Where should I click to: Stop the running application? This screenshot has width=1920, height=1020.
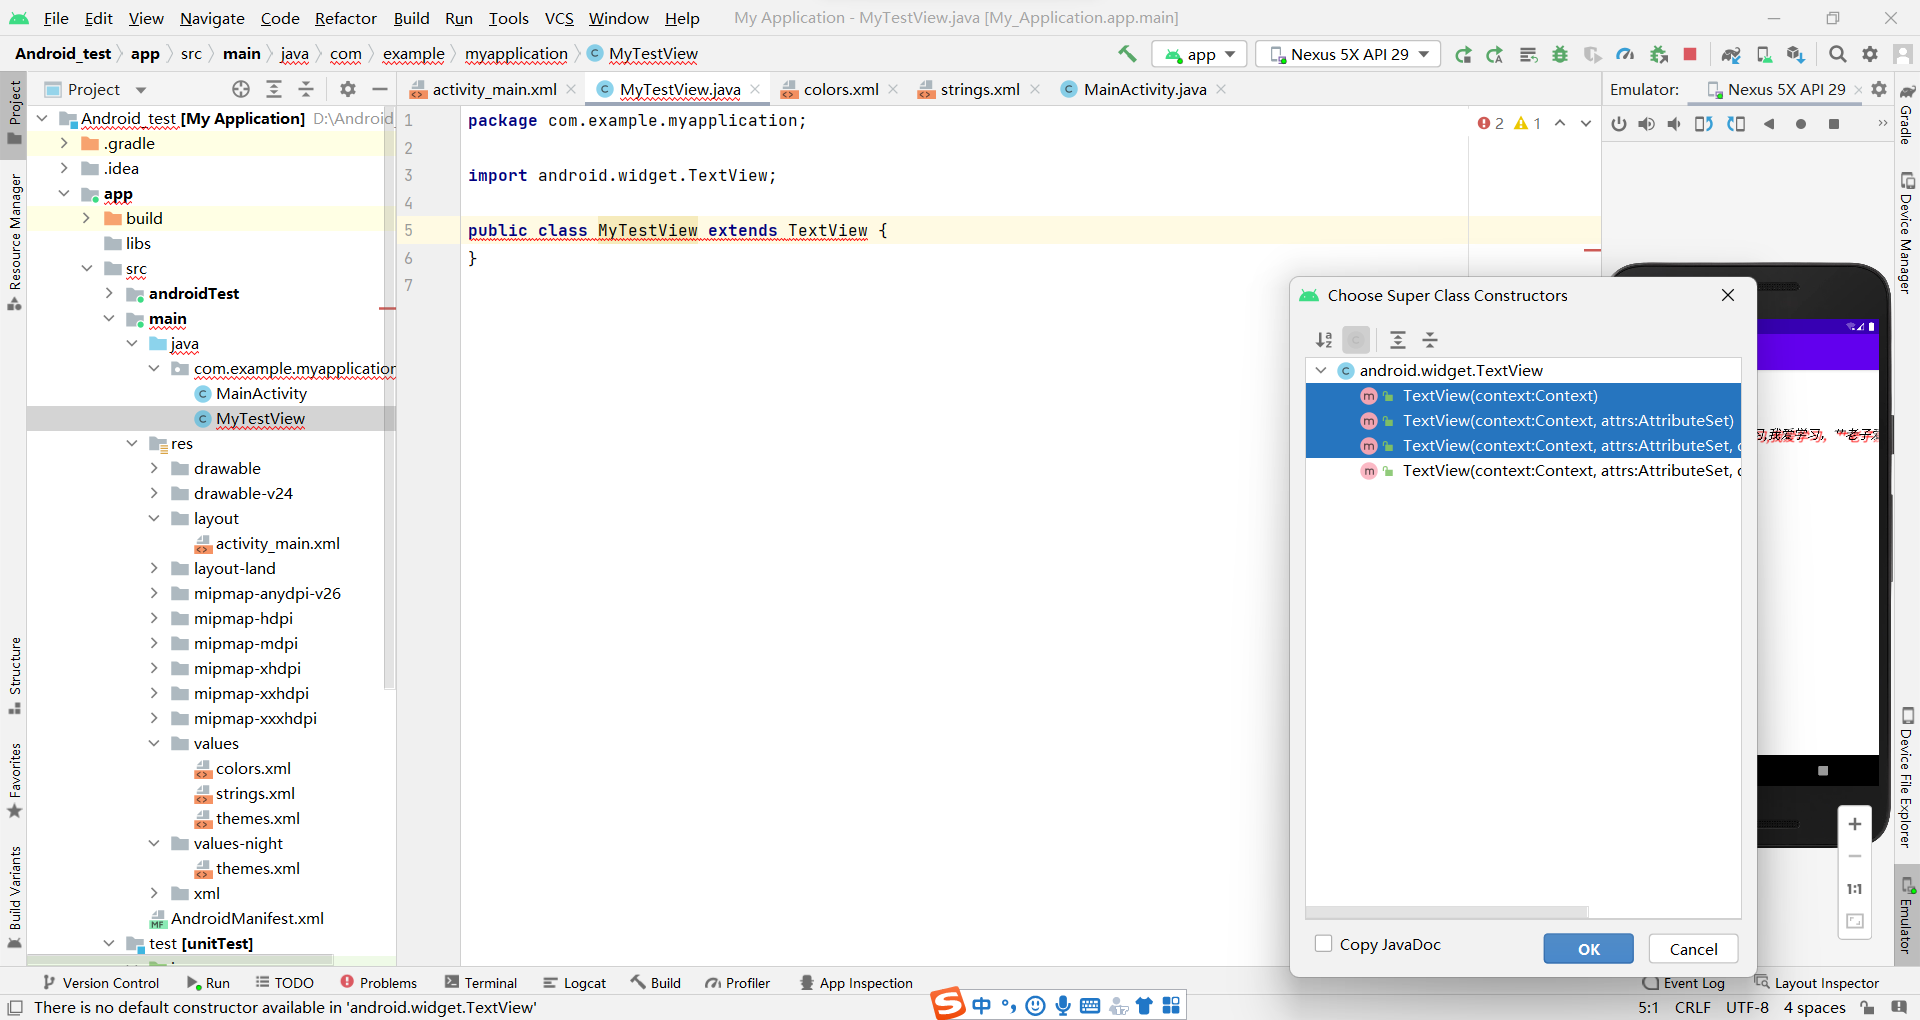click(1691, 54)
